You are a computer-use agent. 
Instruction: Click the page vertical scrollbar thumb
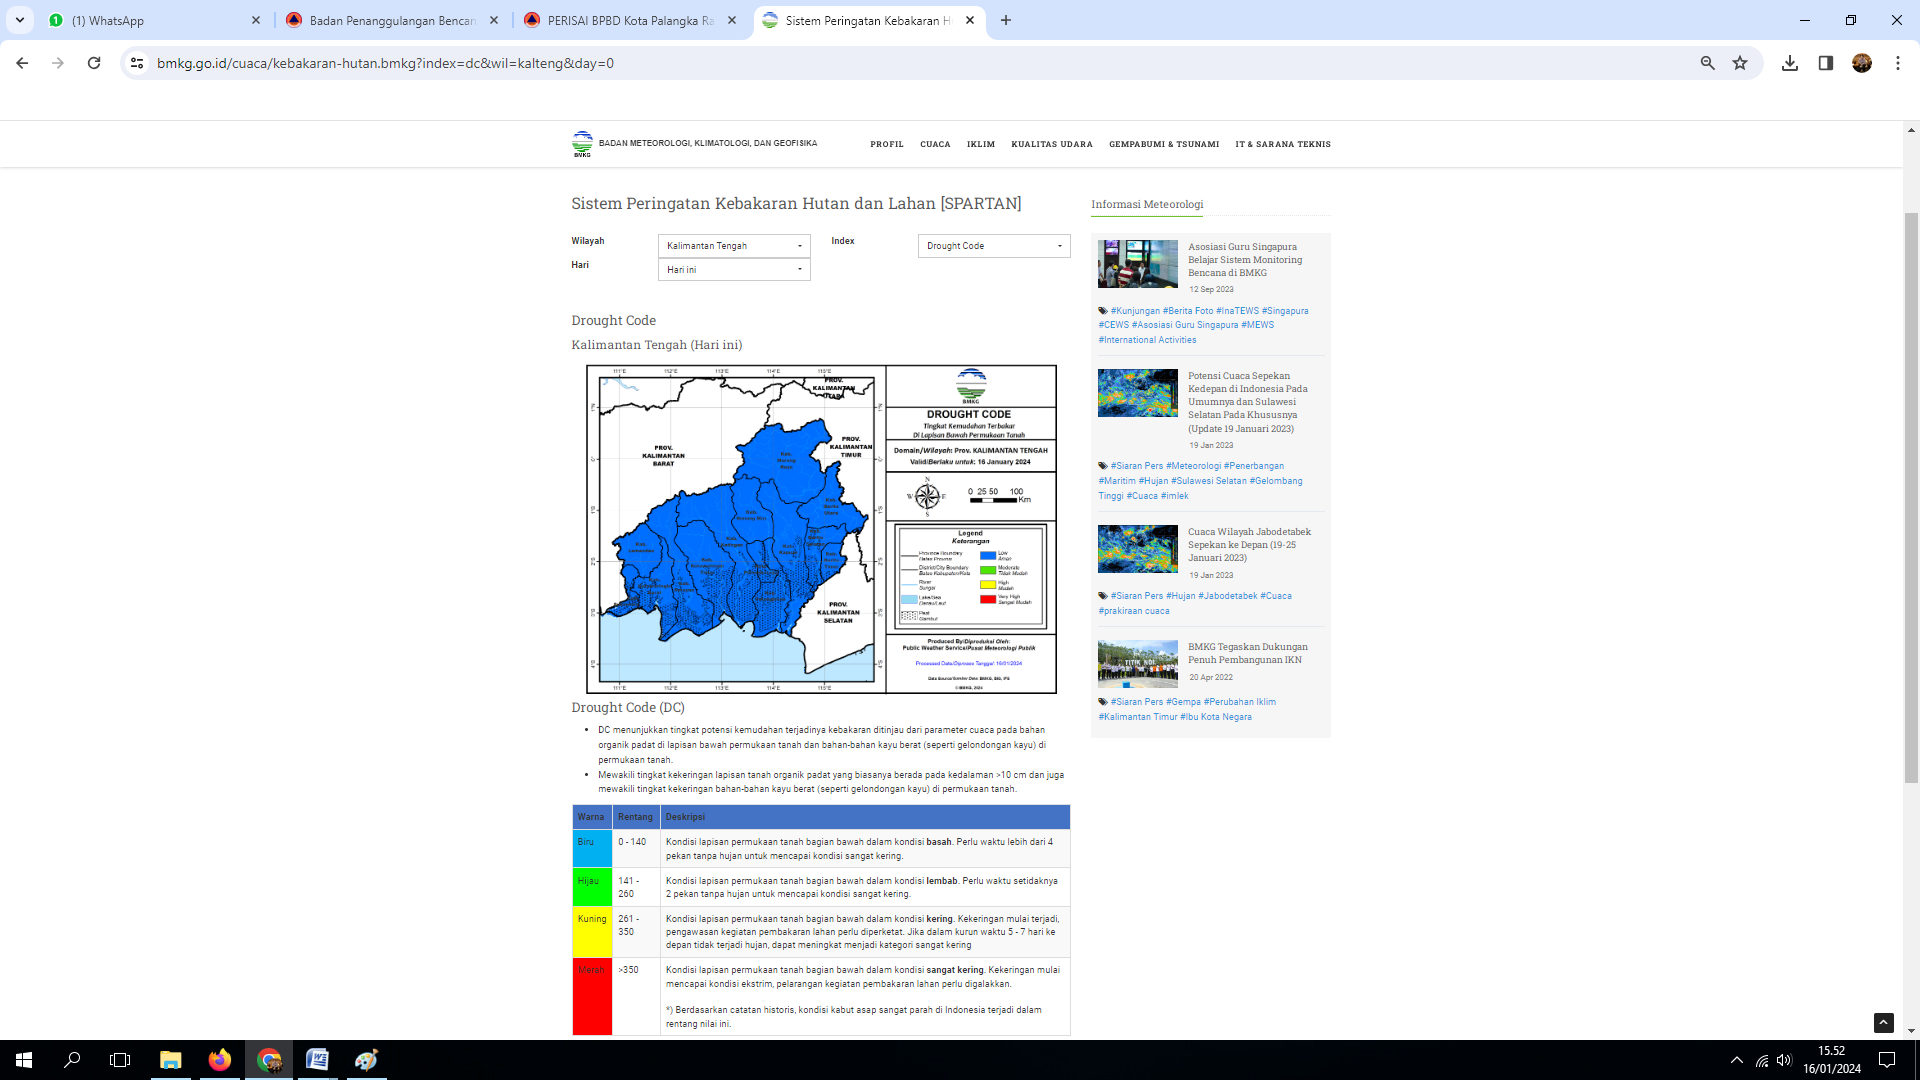coord(1911,497)
